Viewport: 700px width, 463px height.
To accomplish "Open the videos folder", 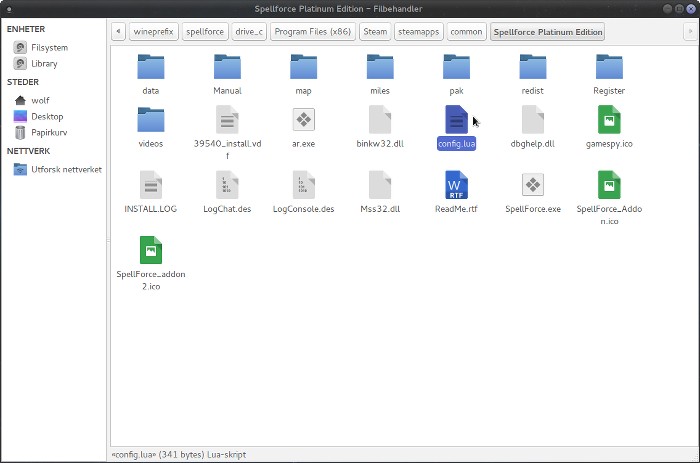I will [151, 120].
